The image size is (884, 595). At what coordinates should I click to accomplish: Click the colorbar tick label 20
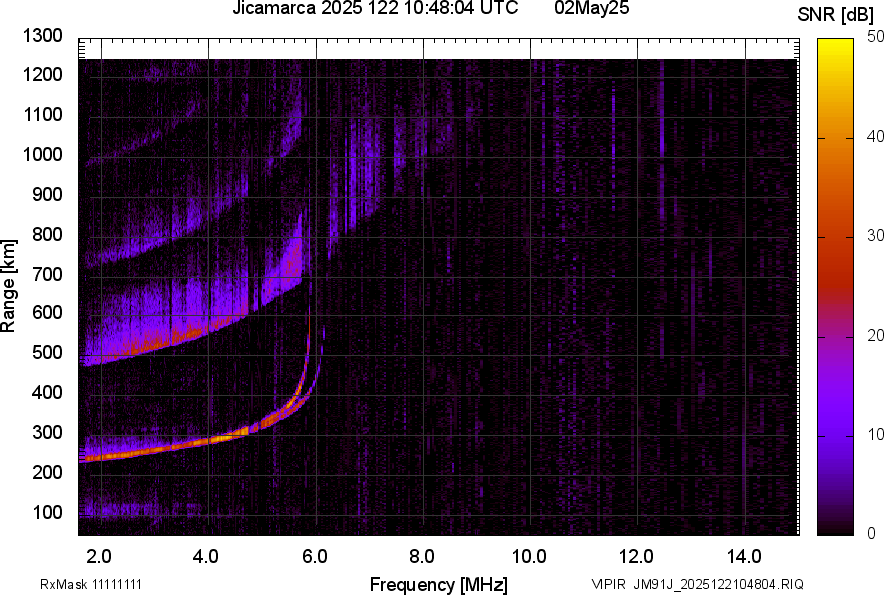[876, 335]
